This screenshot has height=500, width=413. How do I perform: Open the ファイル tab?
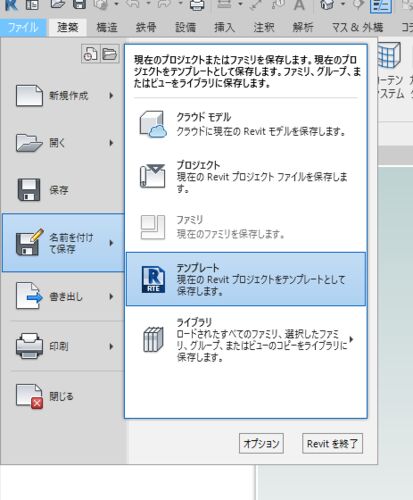(x=23, y=27)
